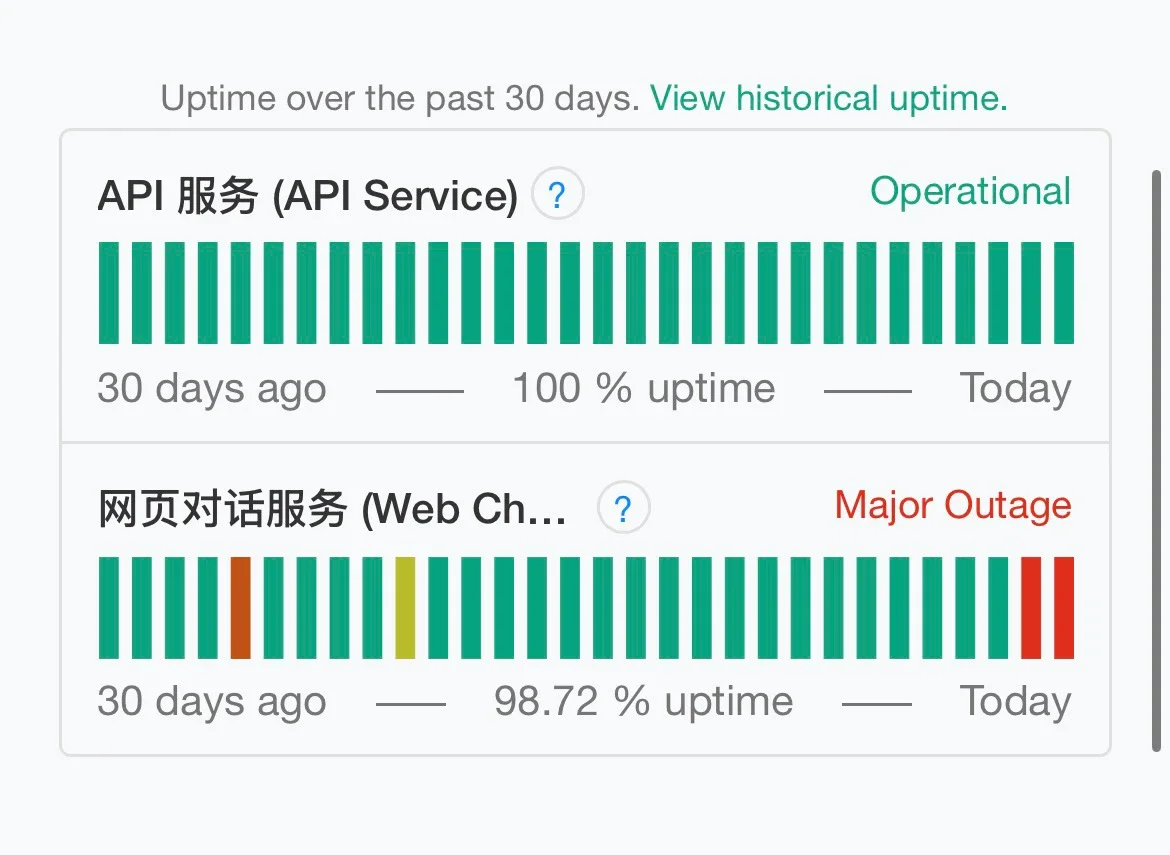
Task: Click the rightmost green bar in API Service timeline
Action: pos(1064,293)
